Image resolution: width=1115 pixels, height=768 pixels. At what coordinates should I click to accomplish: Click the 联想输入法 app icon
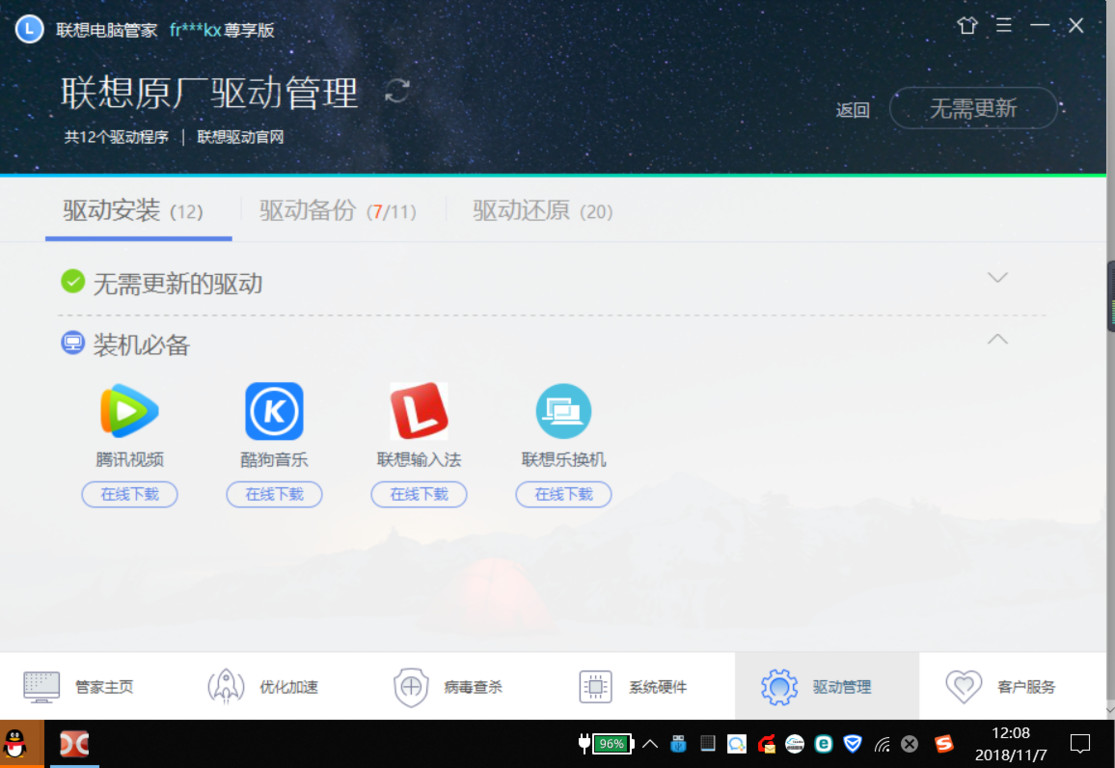(x=419, y=411)
